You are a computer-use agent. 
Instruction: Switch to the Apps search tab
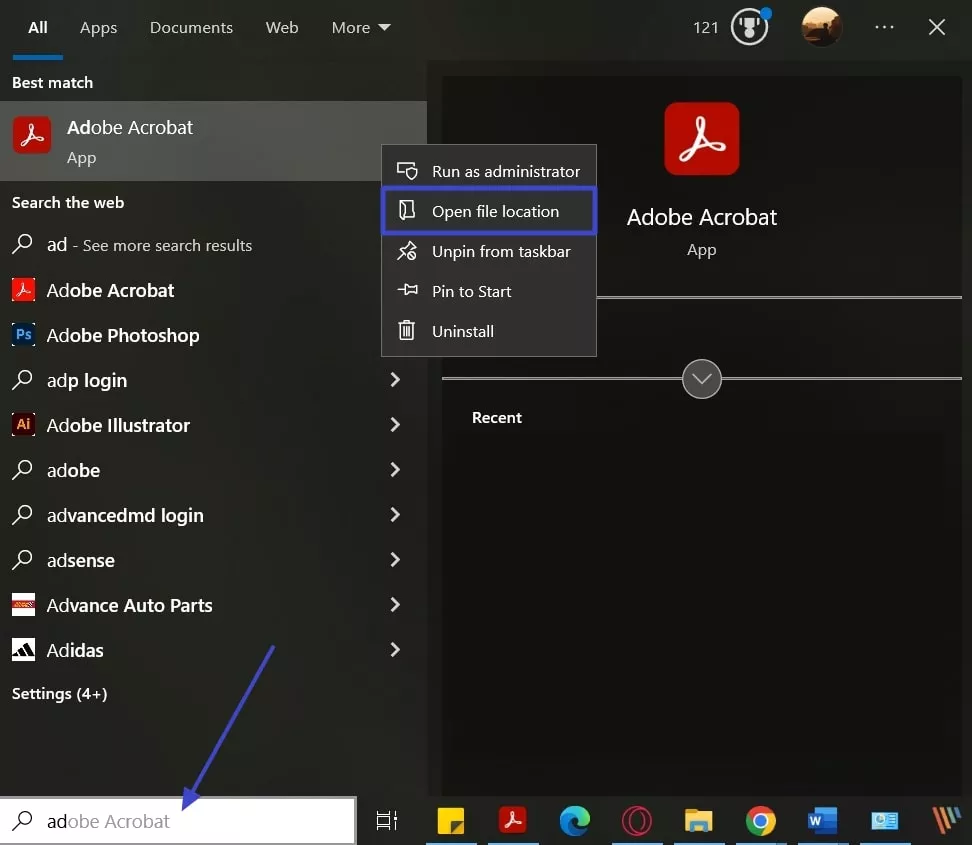point(98,27)
